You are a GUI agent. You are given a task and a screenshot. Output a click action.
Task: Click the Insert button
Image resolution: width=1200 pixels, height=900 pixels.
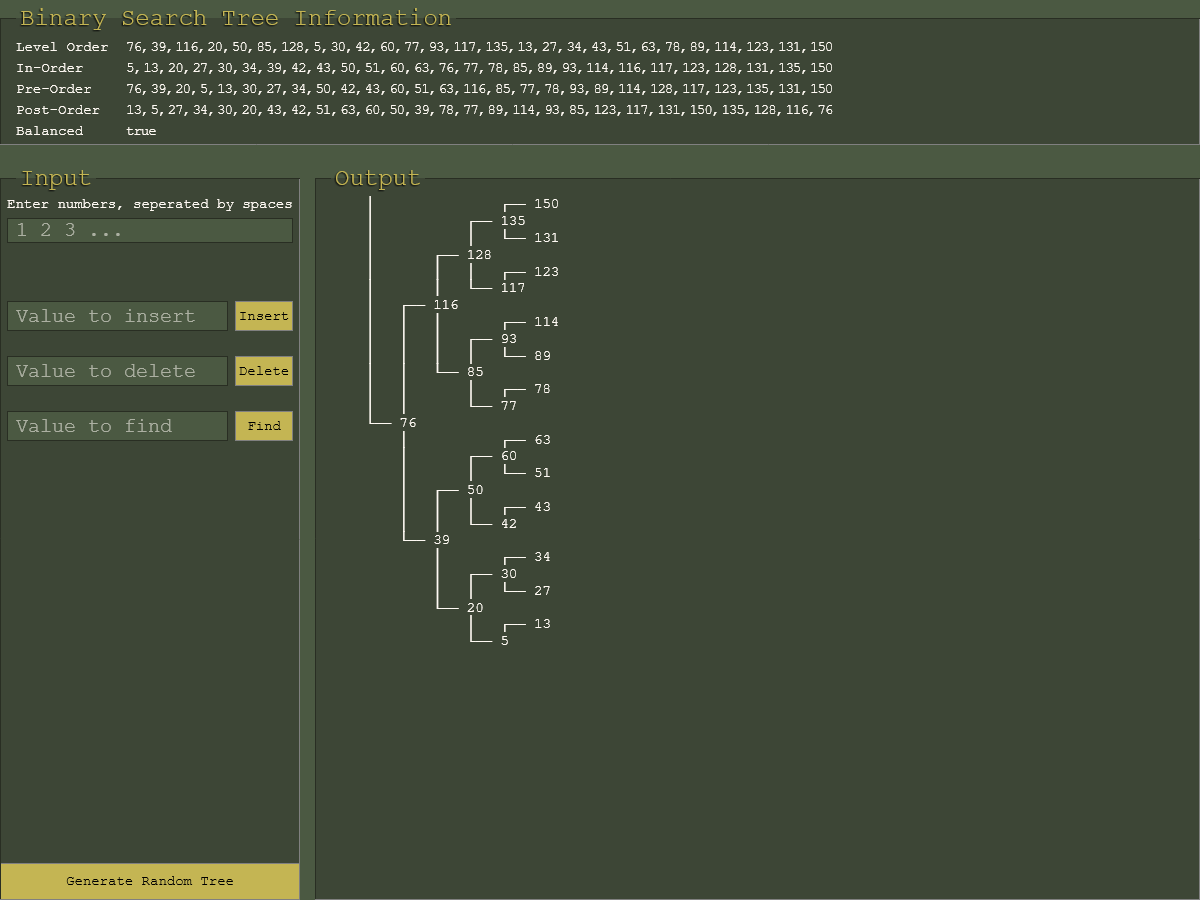click(x=264, y=316)
